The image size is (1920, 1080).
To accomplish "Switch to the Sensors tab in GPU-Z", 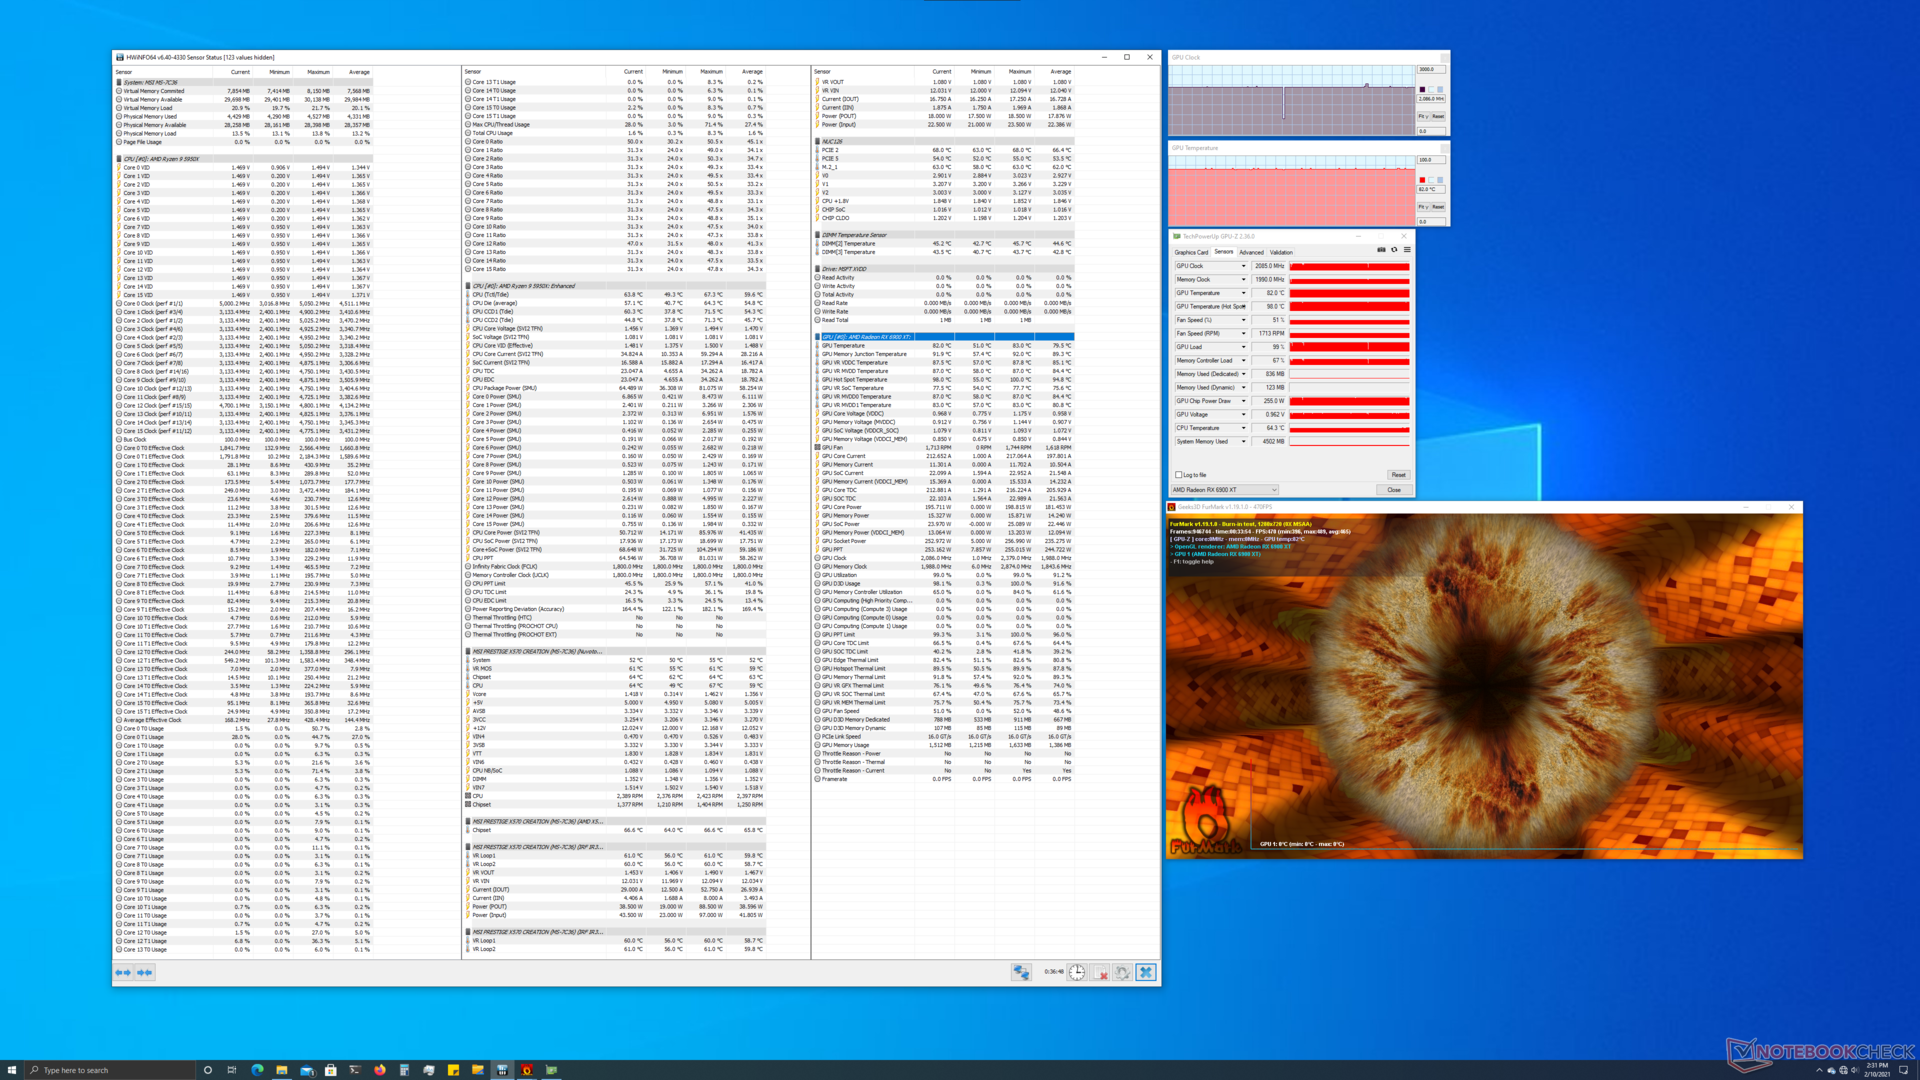I will pyautogui.click(x=1224, y=252).
